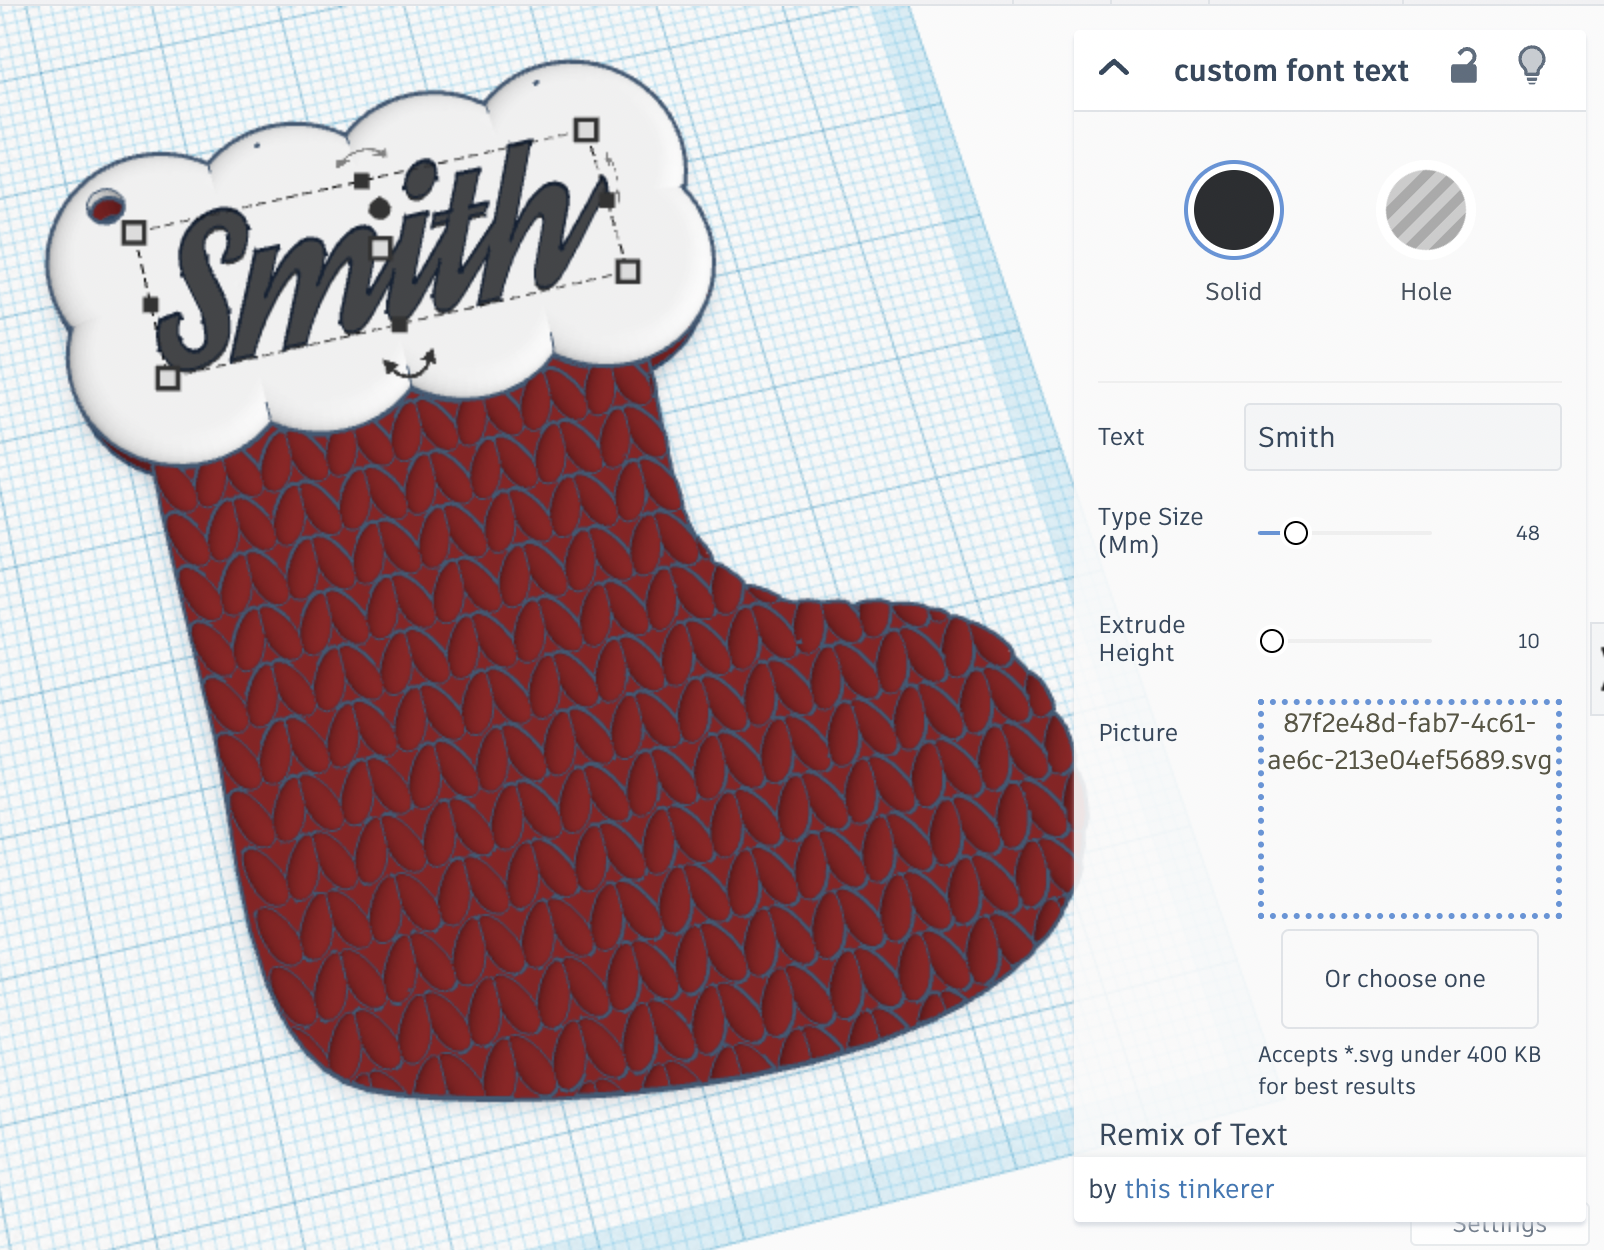Click the Extrude Height value 10

[x=1528, y=641]
